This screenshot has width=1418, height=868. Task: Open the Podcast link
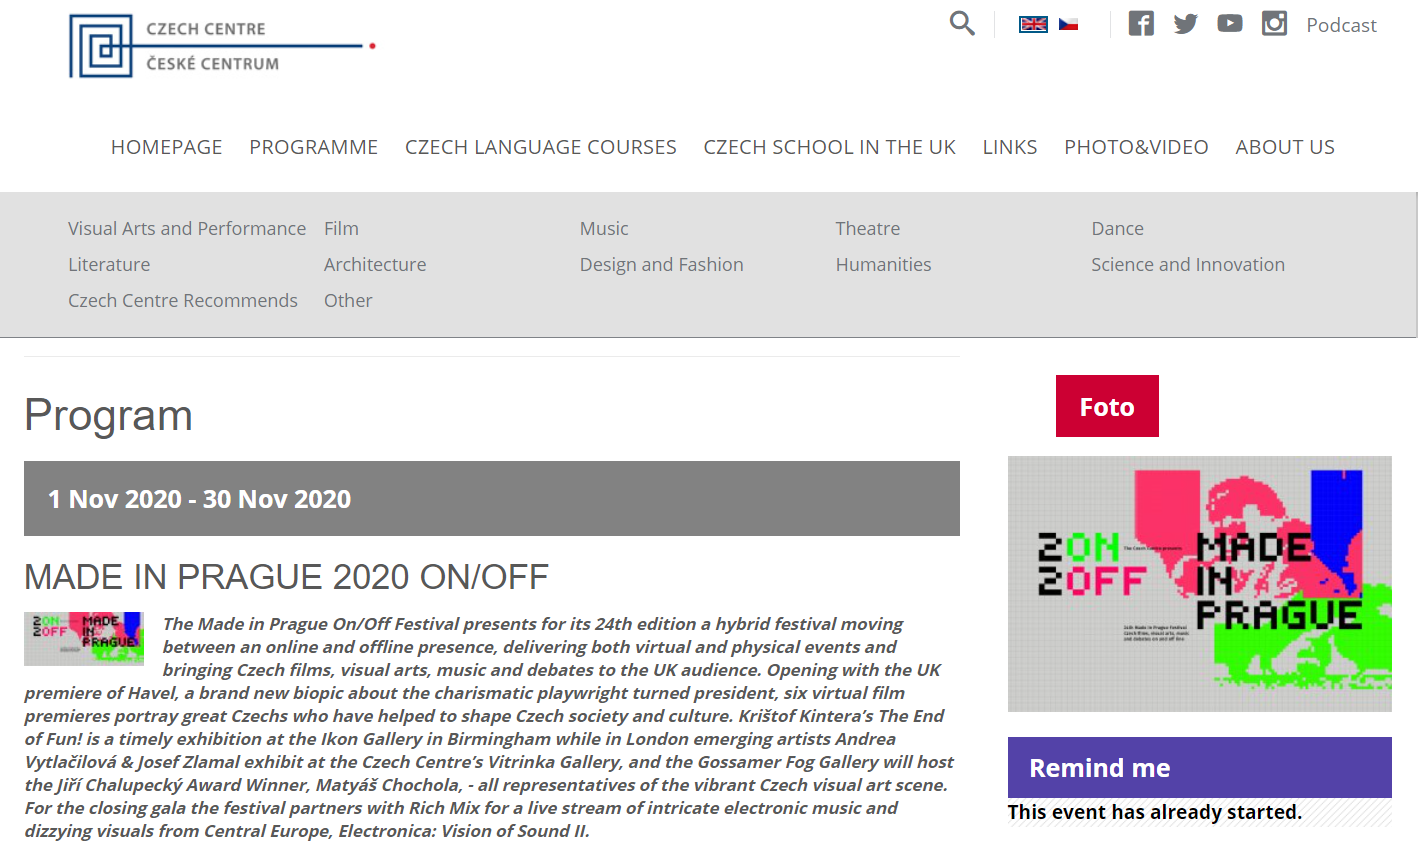click(x=1341, y=25)
